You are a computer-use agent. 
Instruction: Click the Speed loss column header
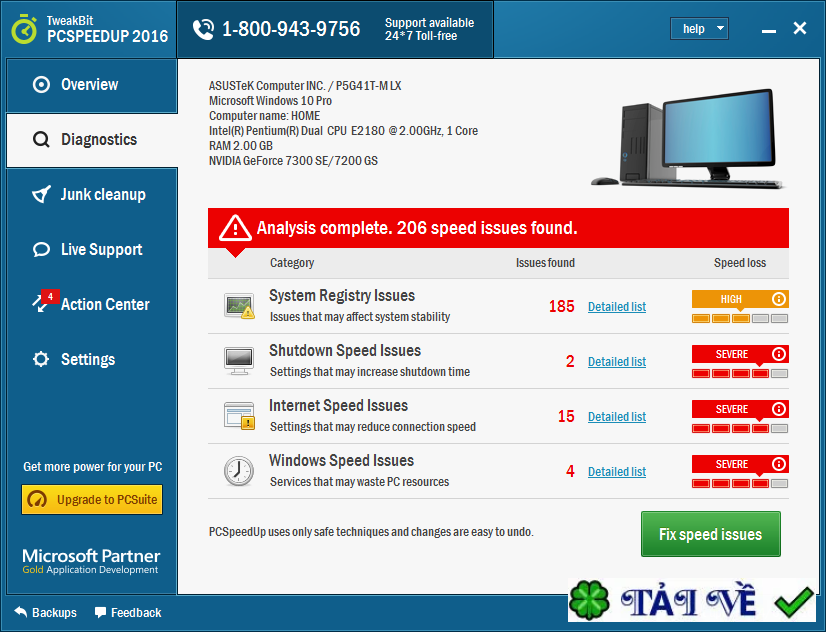pyautogui.click(x=740, y=263)
